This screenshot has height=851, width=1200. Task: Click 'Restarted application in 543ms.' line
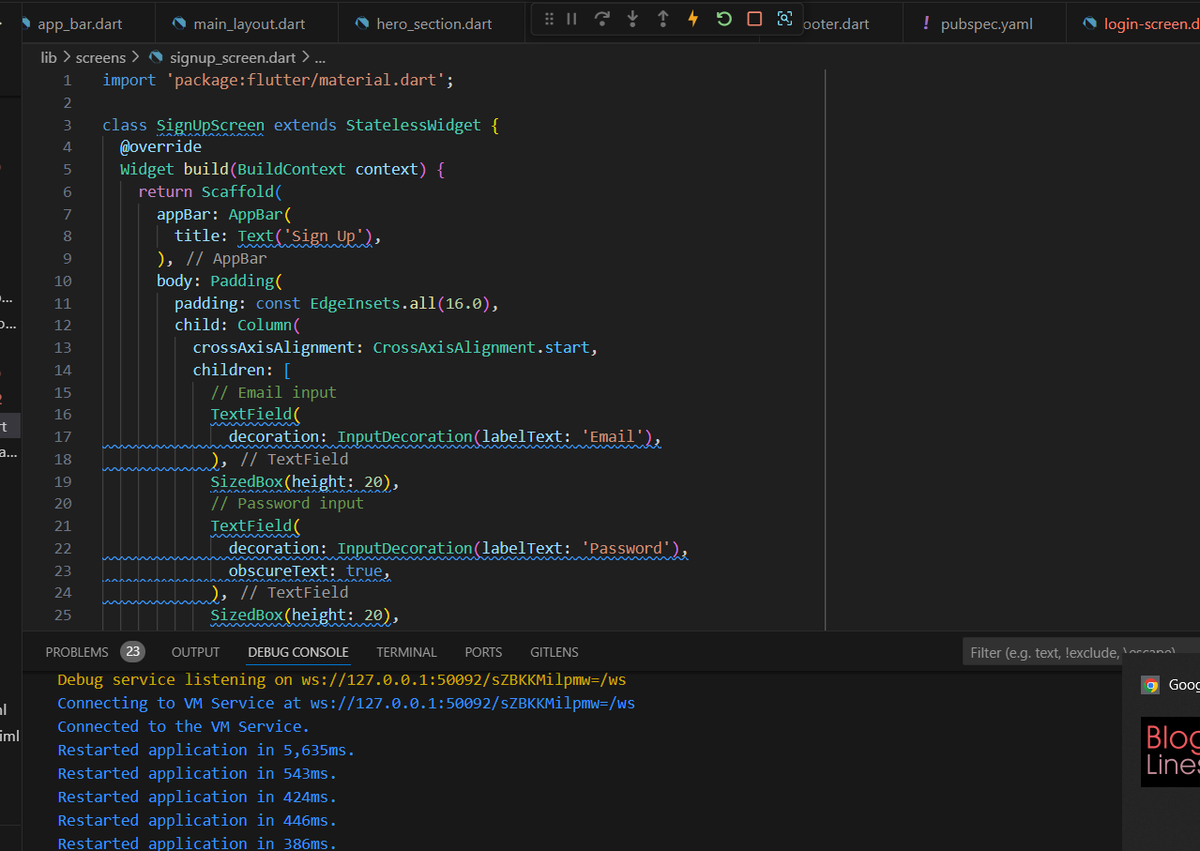coord(197,773)
